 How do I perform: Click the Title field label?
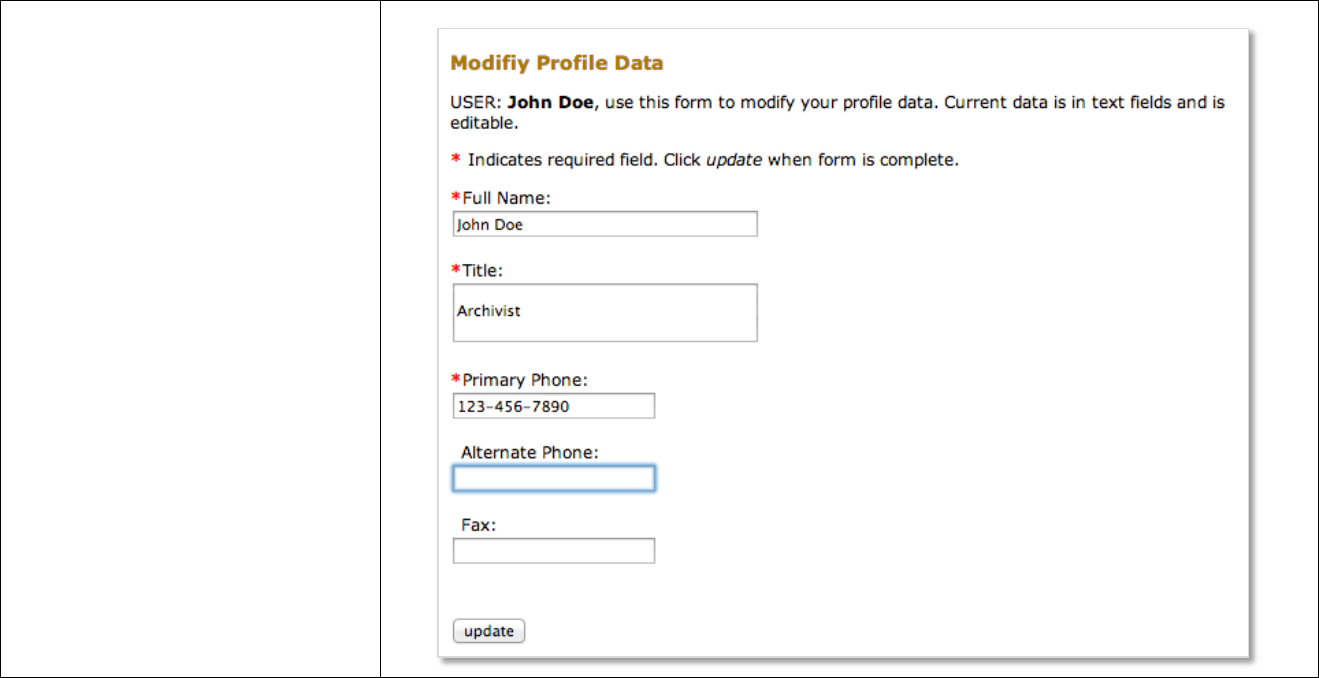(x=482, y=270)
